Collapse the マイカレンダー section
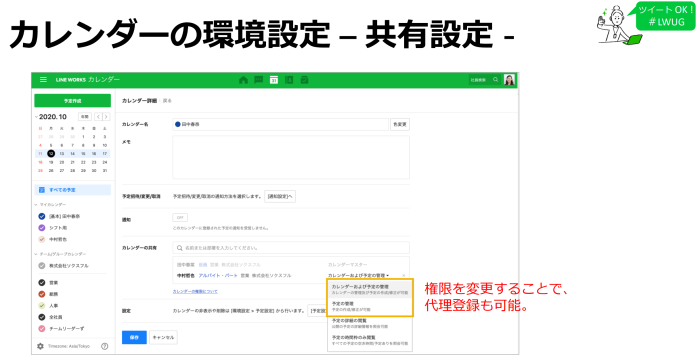Viewport: 700px width, 363px height. 36,204
